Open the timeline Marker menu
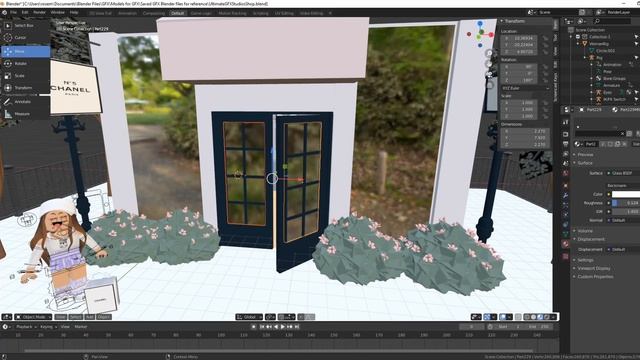Image resolution: width=640 pixels, height=360 pixels. 81,327
